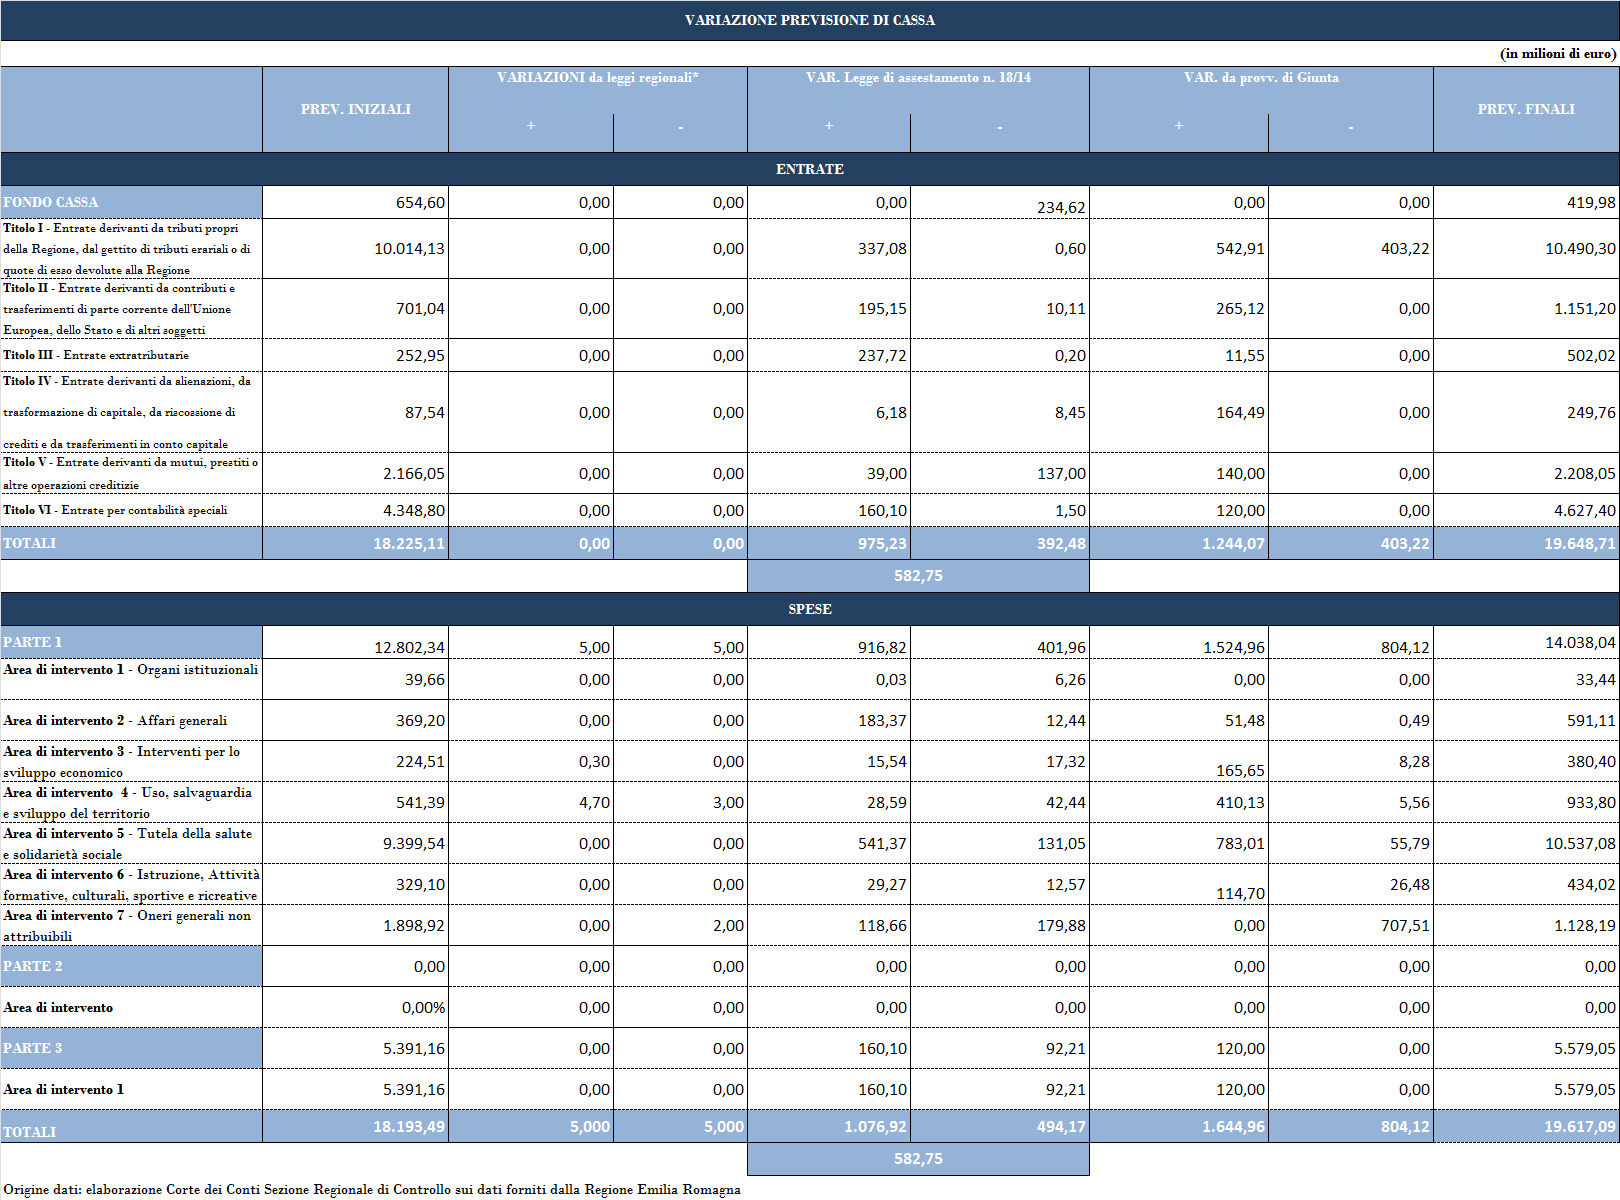Select Area di intervento 4 value 410,13
The height and width of the screenshot is (1200, 1620).
[1240, 802]
